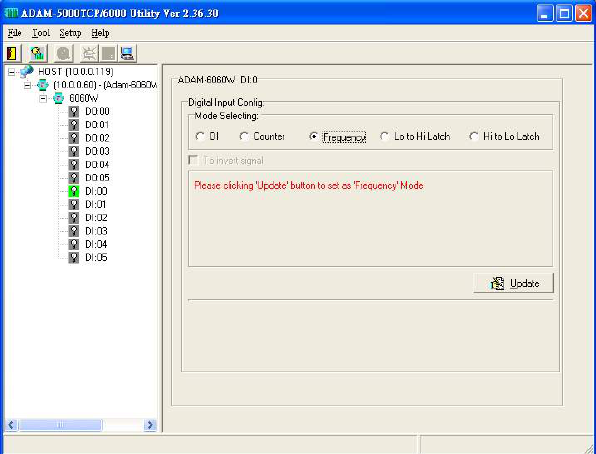Open the Help menu
This screenshot has height=454, width=596.
pyautogui.click(x=100, y=33)
